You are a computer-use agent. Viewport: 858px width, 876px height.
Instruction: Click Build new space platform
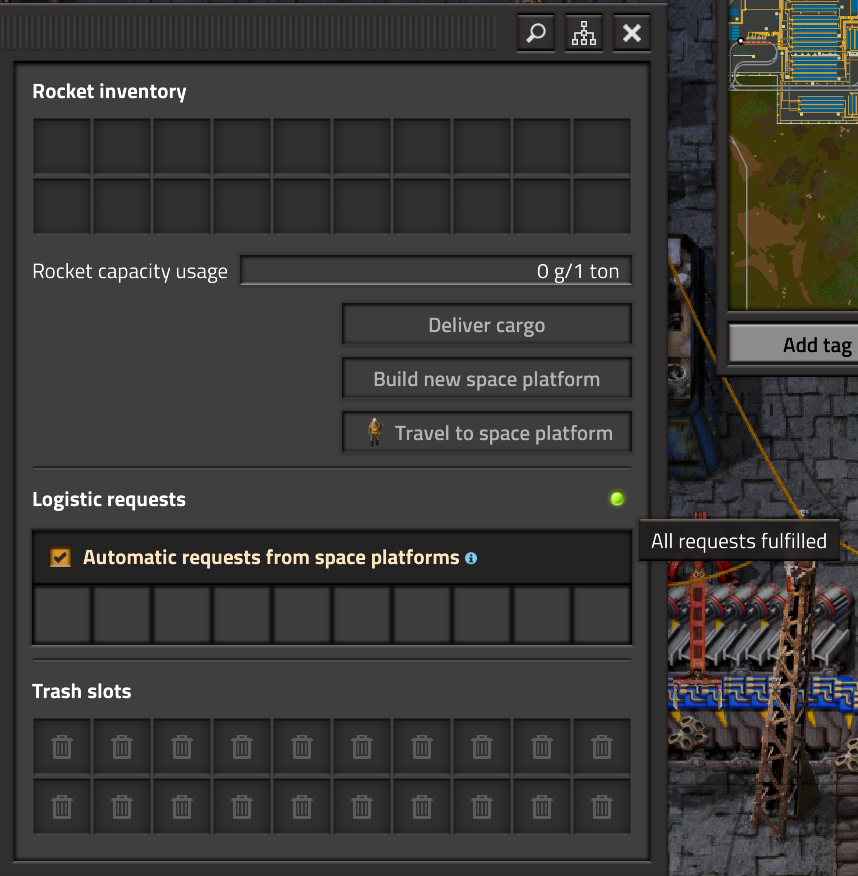[x=487, y=379]
